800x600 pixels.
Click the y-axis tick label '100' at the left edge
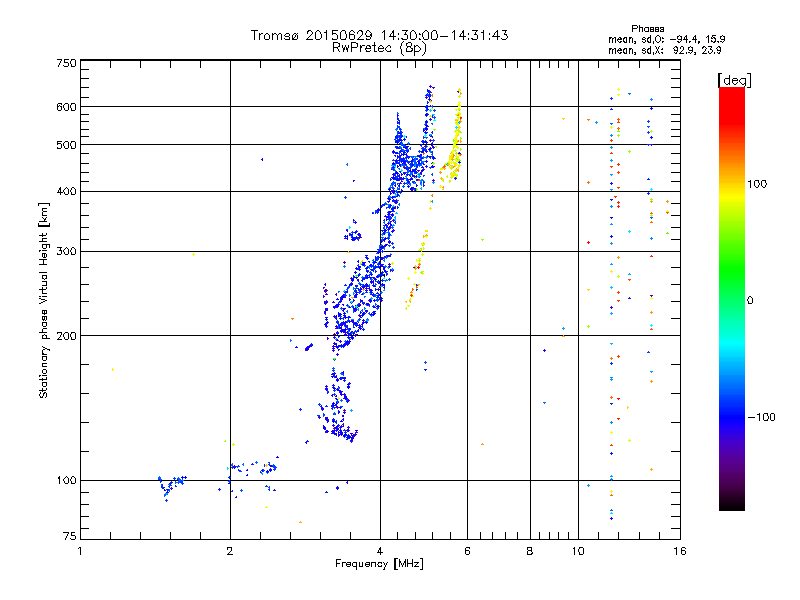click(x=66, y=481)
